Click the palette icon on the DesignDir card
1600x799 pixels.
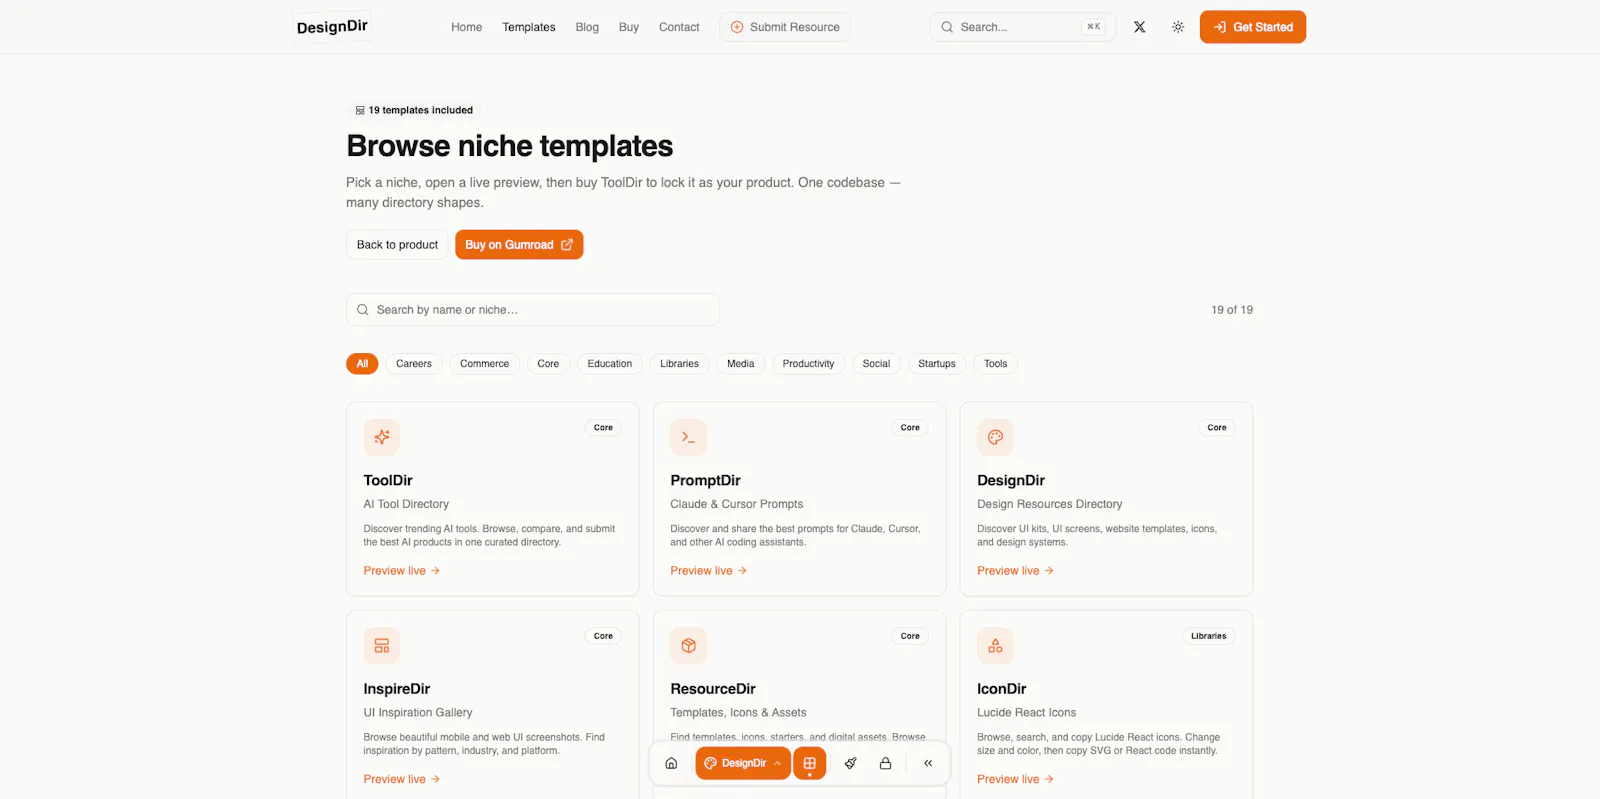[995, 437]
